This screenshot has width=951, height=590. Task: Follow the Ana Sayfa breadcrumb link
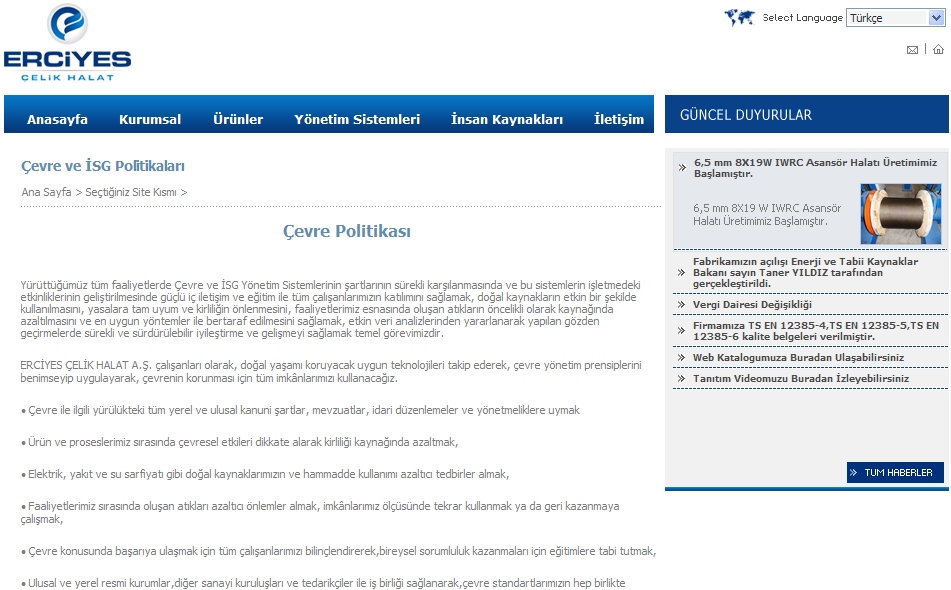46,192
